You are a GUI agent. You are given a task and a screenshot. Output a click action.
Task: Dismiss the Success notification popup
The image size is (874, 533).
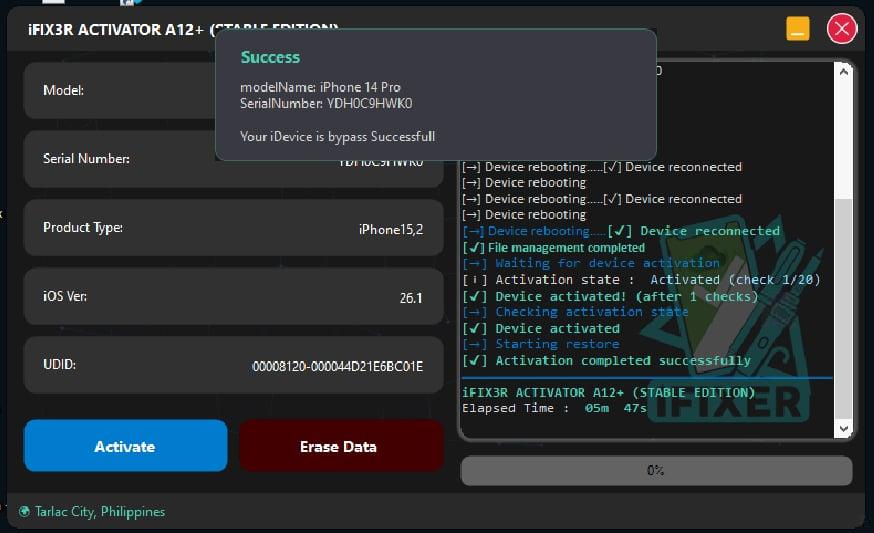point(436,95)
